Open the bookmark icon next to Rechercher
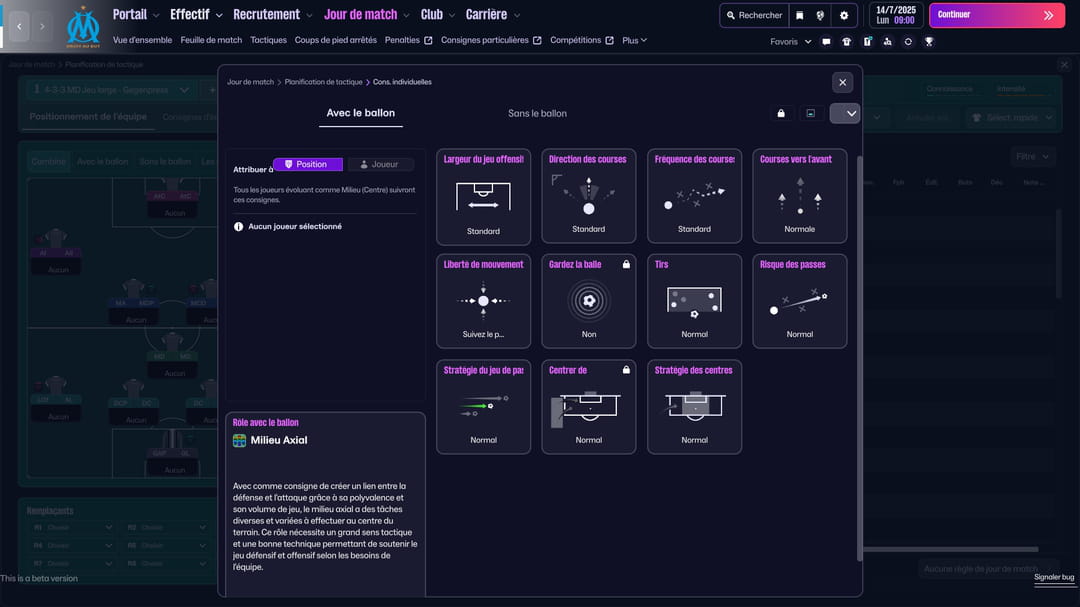This screenshot has width=1080, height=607. (x=799, y=16)
